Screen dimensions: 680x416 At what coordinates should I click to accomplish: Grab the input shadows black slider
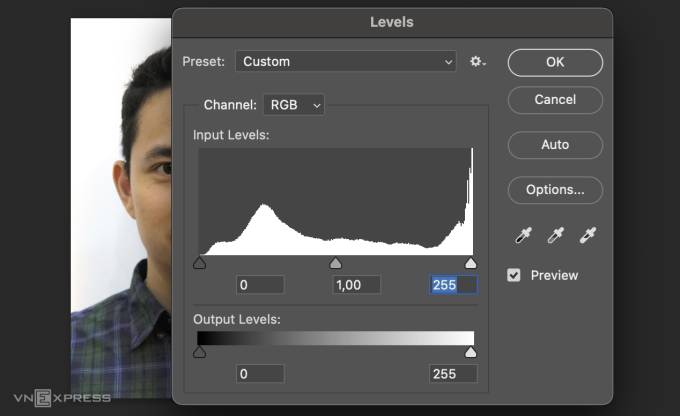tap(199, 263)
